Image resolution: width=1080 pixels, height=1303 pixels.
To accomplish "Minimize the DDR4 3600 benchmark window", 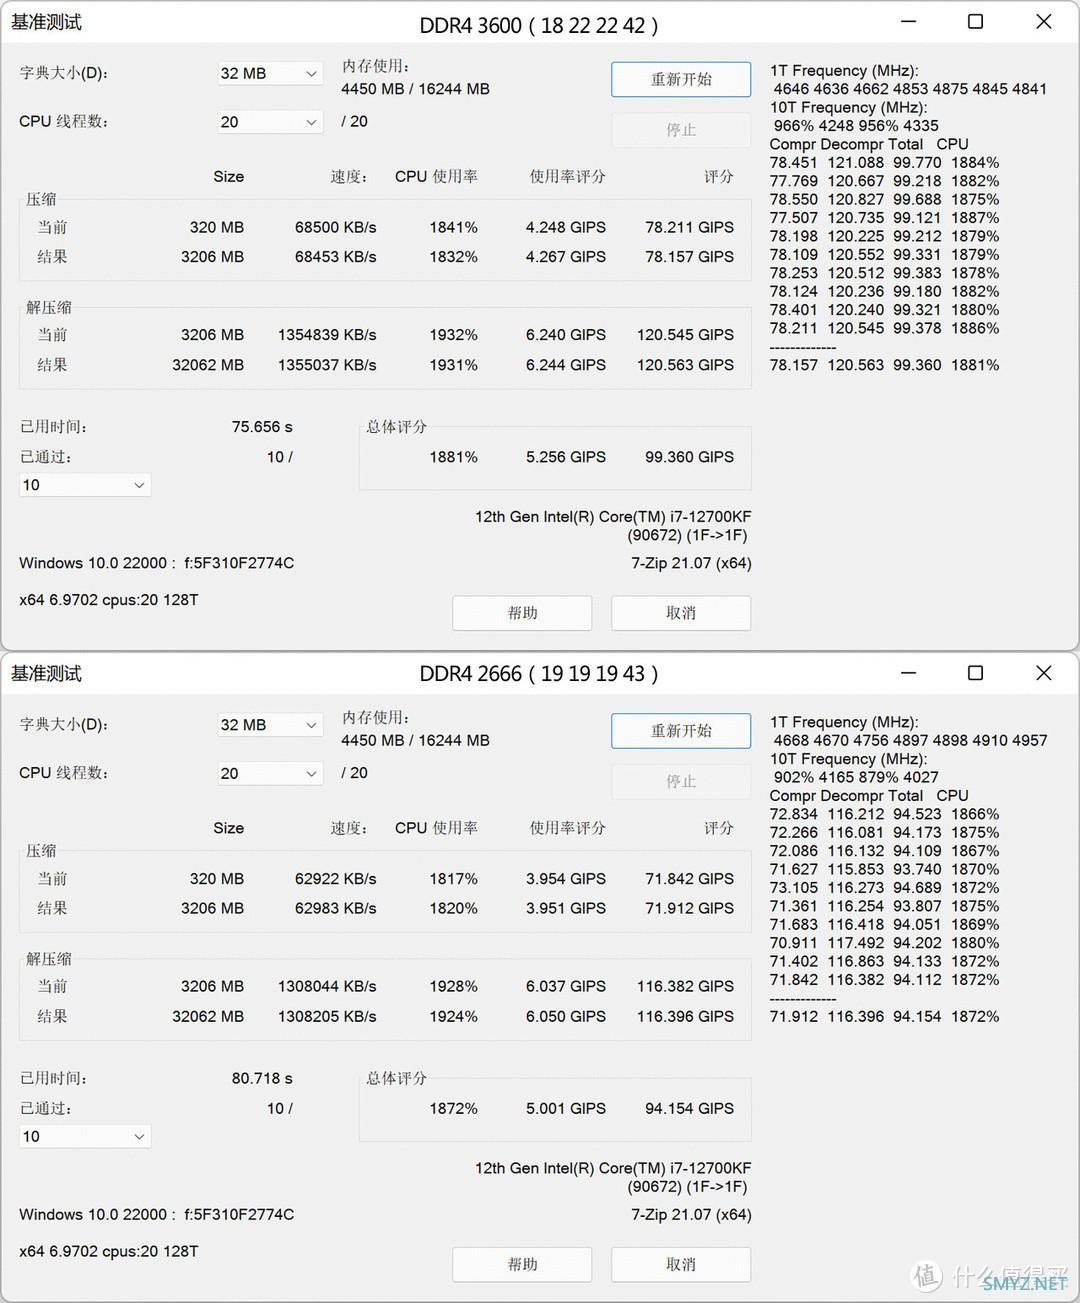I will pos(908,22).
